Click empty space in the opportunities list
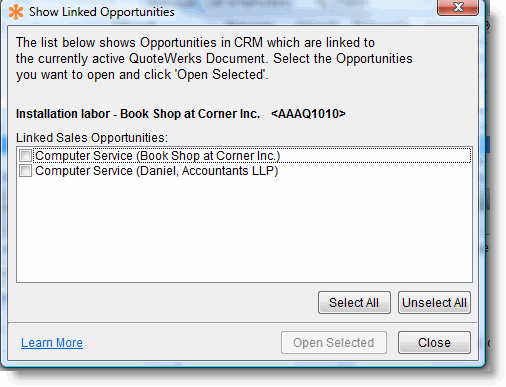This screenshot has width=506, height=387. click(244, 230)
